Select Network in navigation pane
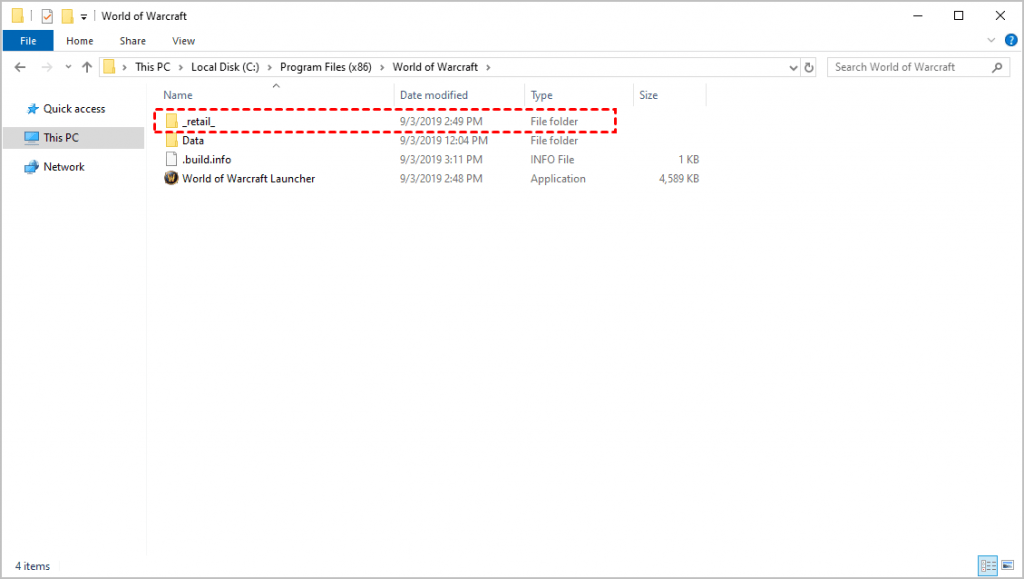 coord(64,167)
